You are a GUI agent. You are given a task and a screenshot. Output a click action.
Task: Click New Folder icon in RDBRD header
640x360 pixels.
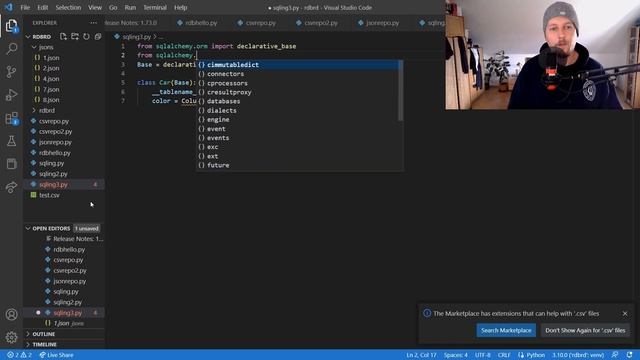tap(75, 36)
